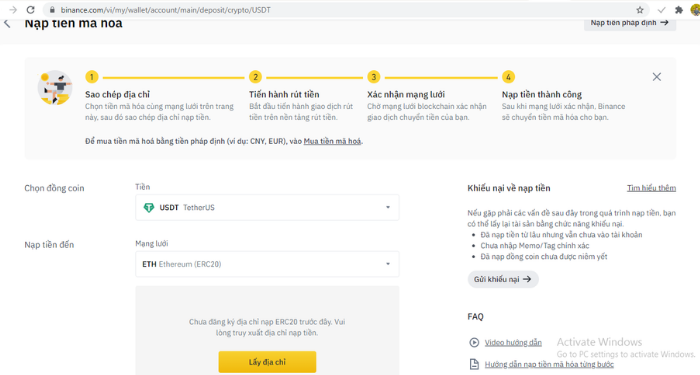Close the deposit steps banner

click(657, 77)
